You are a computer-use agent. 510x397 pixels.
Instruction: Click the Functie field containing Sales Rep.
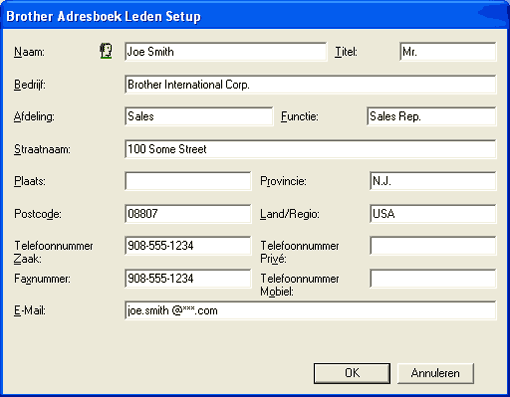pos(431,116)
